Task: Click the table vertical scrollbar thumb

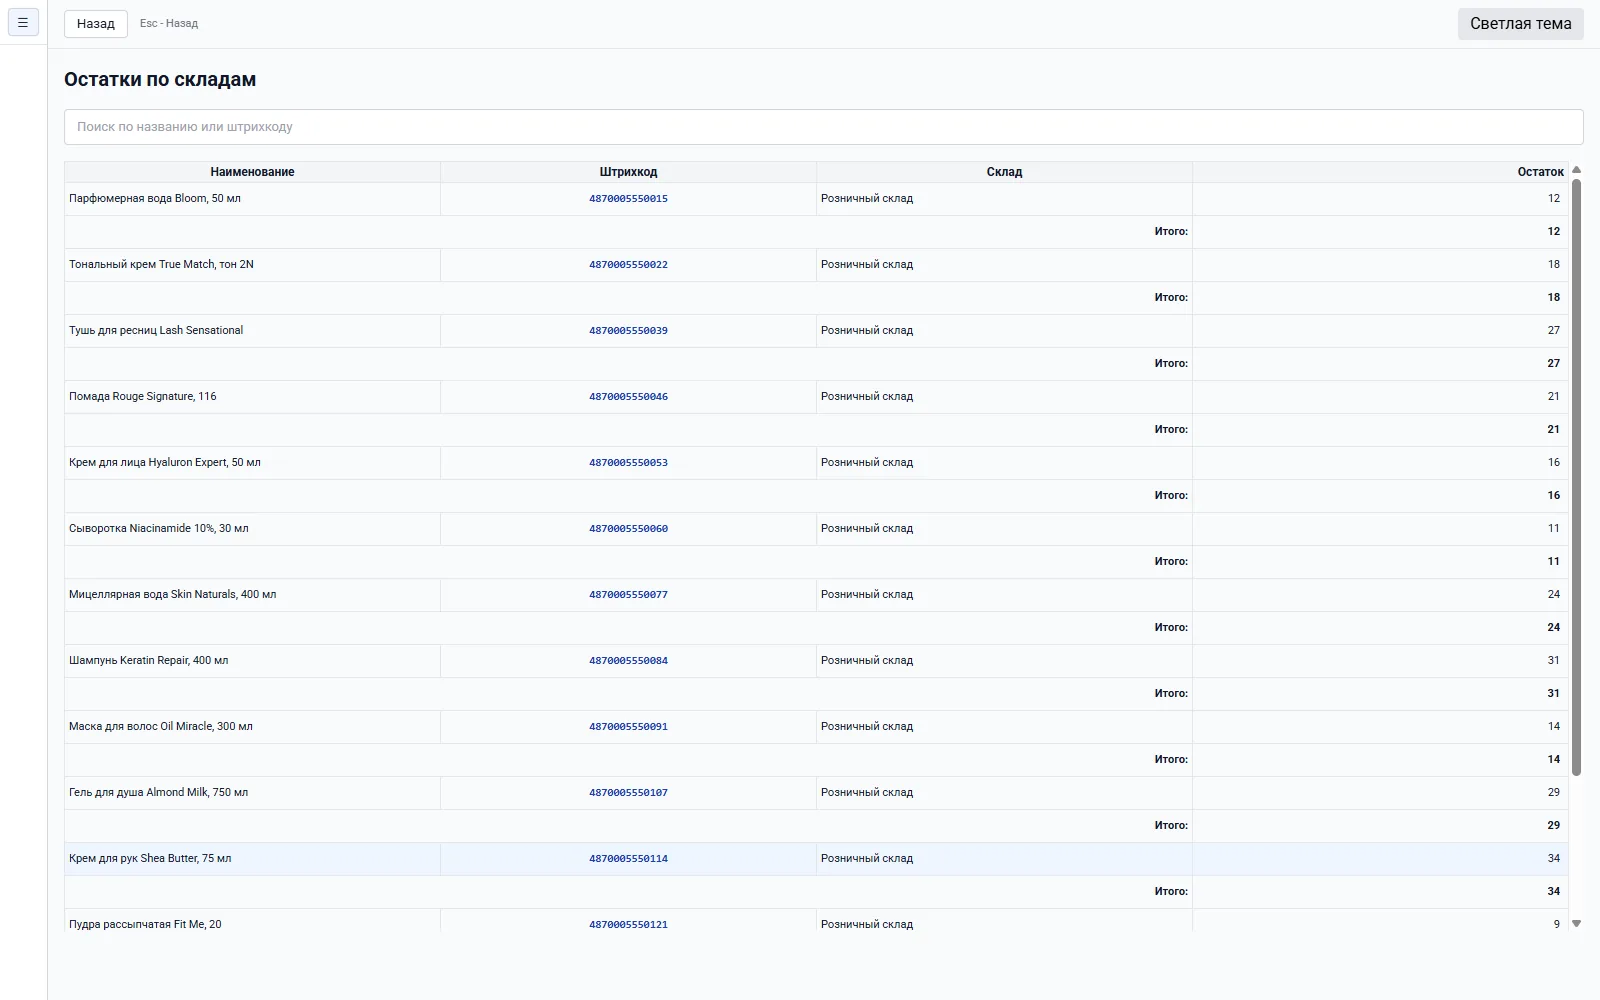Action: 1576,477
